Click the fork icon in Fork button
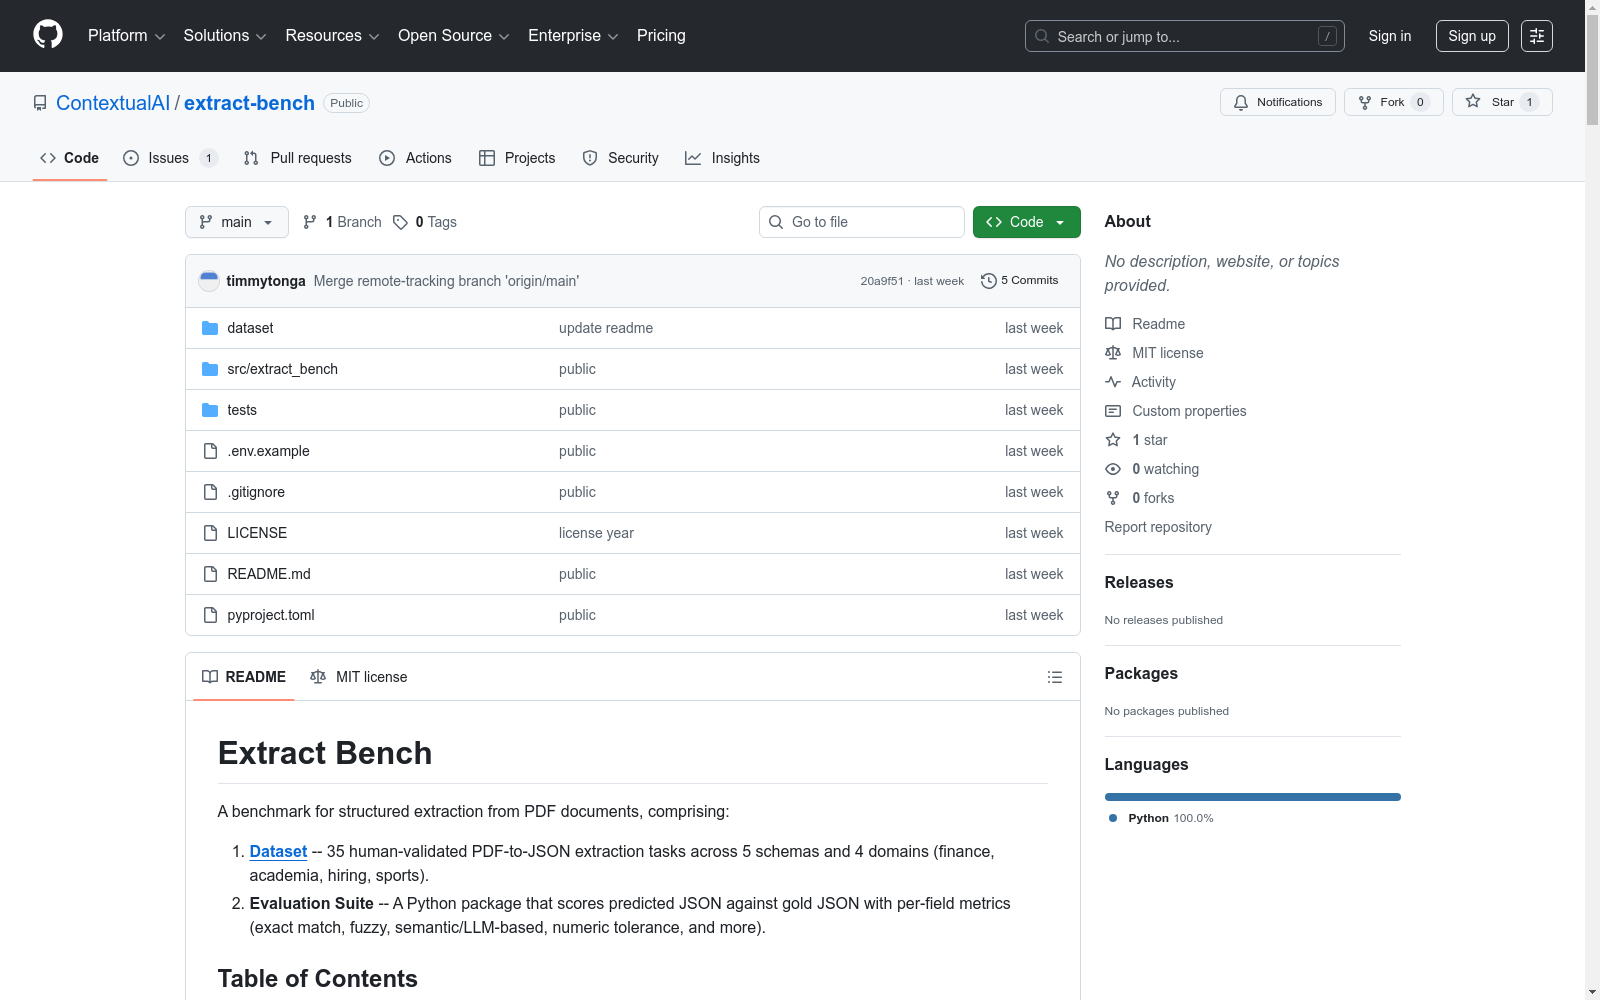The height and width of the screenshot is (1000, 1600). tap(1365, 102)
